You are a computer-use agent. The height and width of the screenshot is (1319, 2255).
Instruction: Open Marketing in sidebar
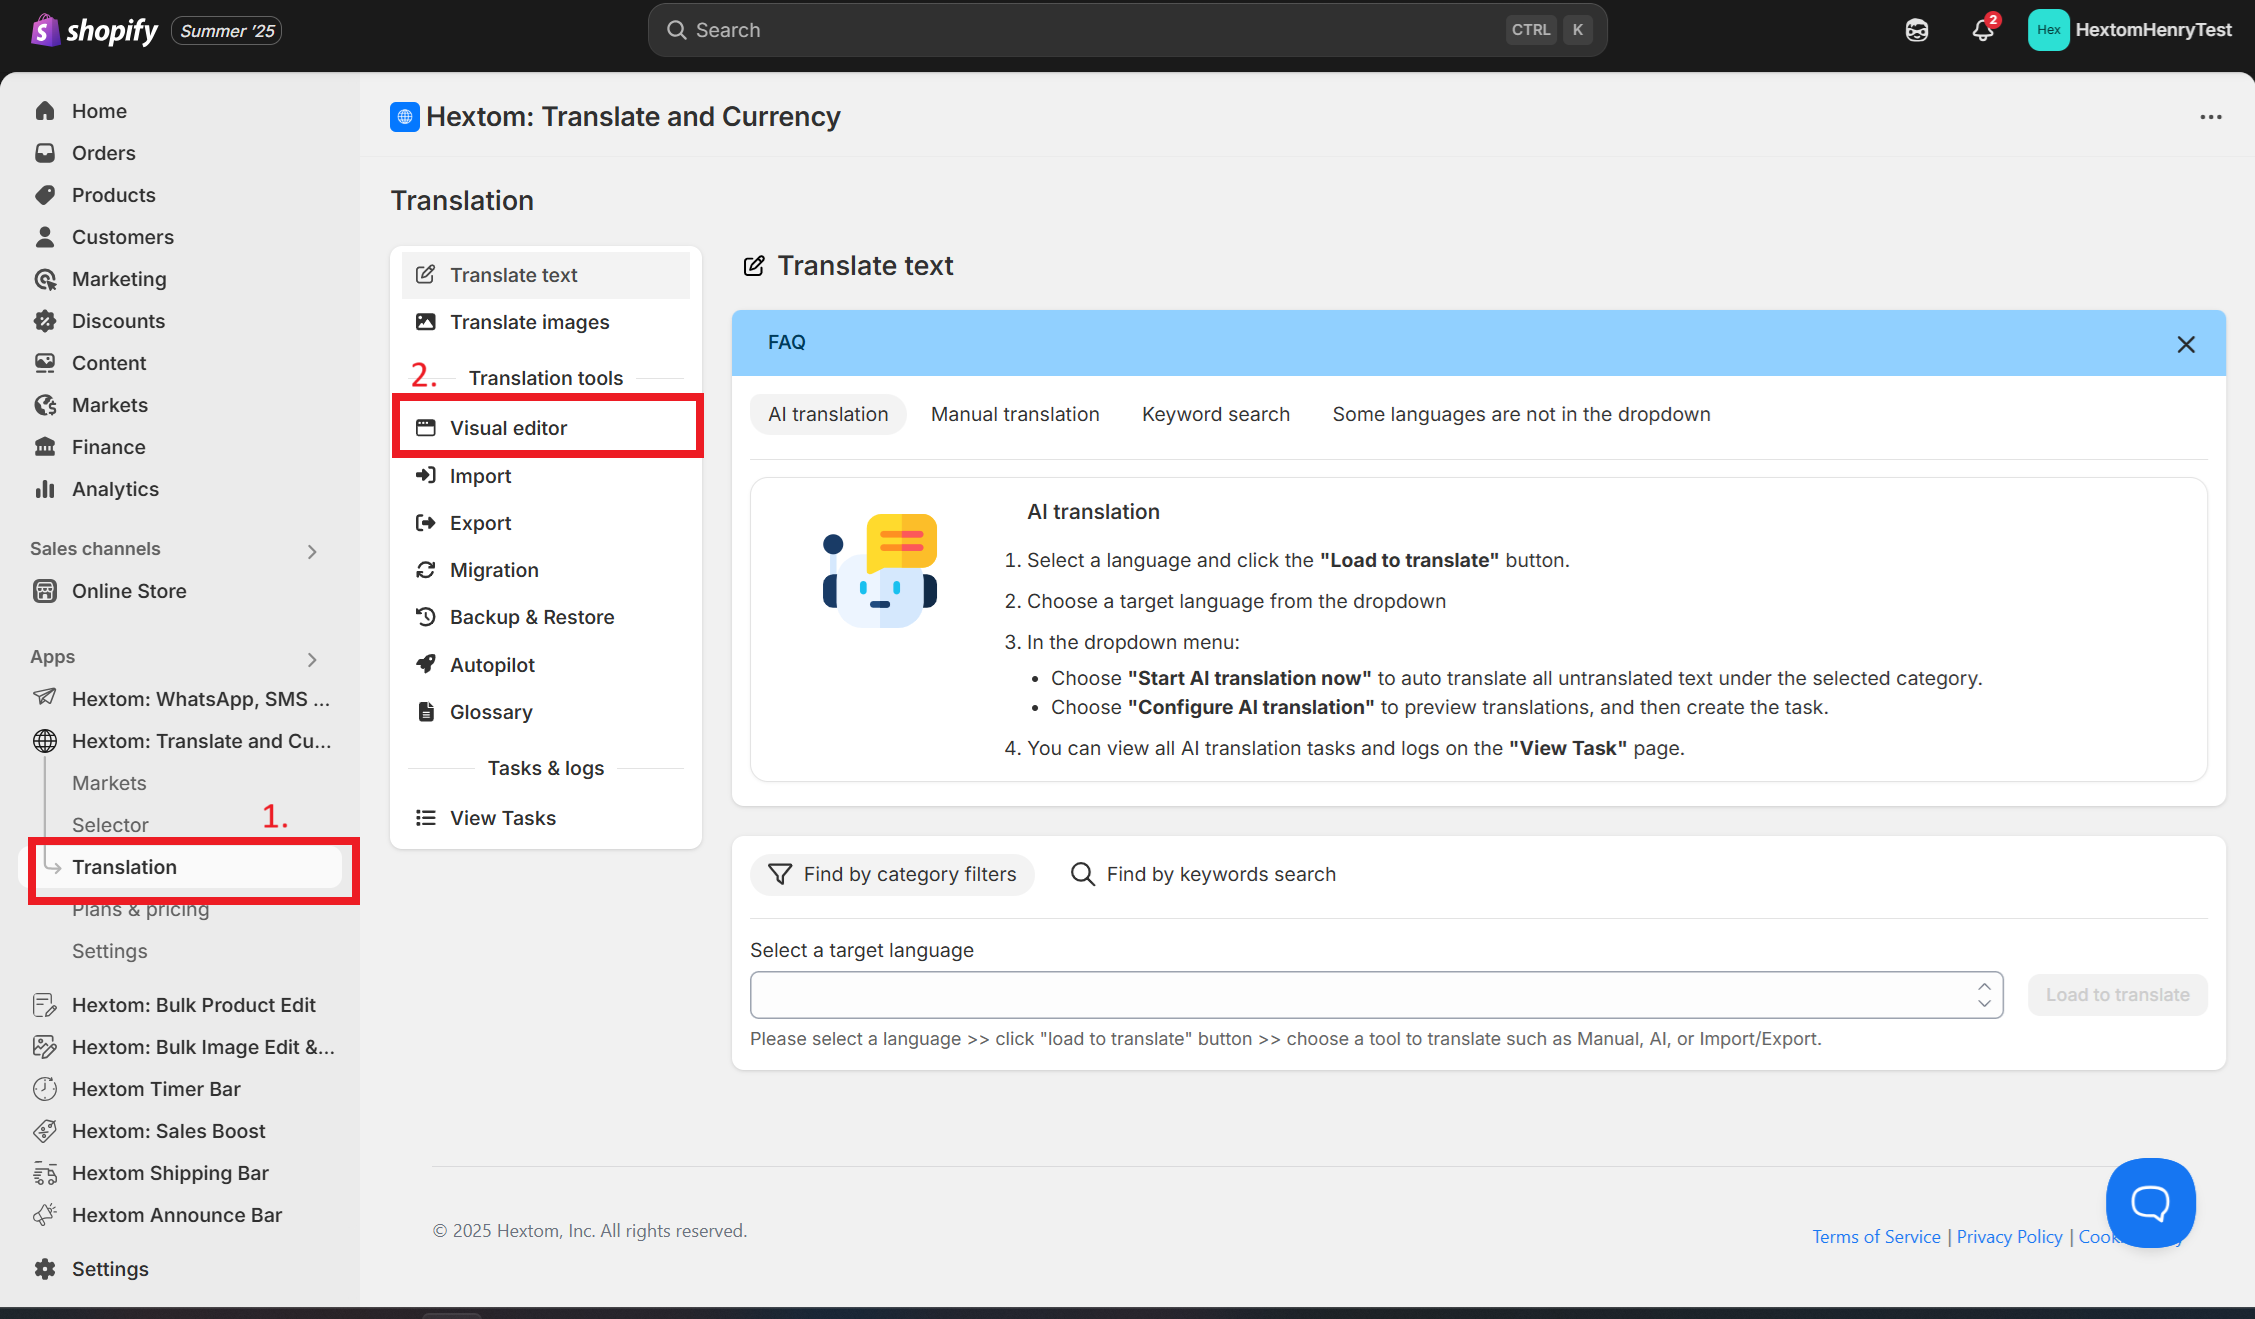[119, 279]
